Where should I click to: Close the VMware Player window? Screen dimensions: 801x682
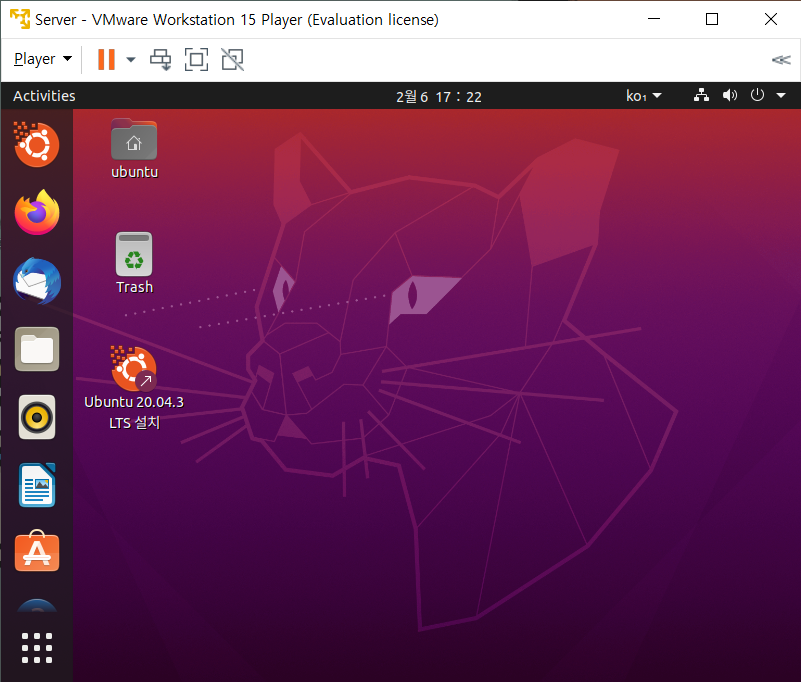click(770, 19)
